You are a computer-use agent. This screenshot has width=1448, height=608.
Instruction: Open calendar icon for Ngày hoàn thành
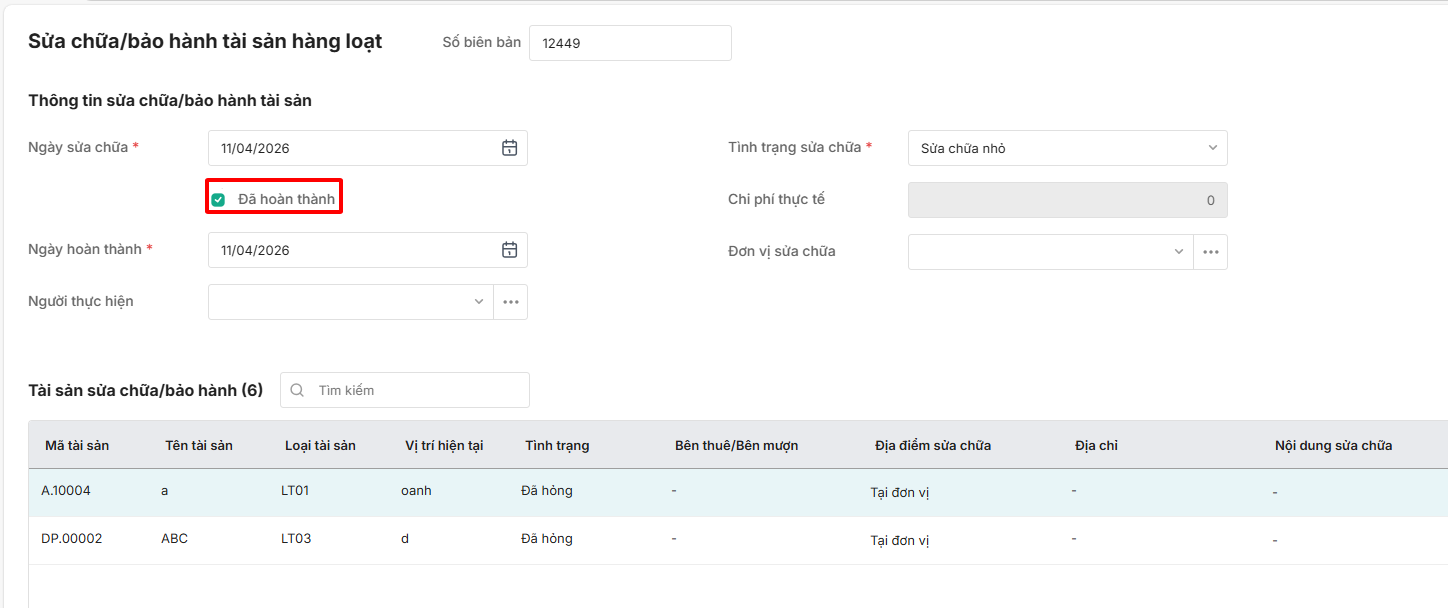(x=509, y=250)
